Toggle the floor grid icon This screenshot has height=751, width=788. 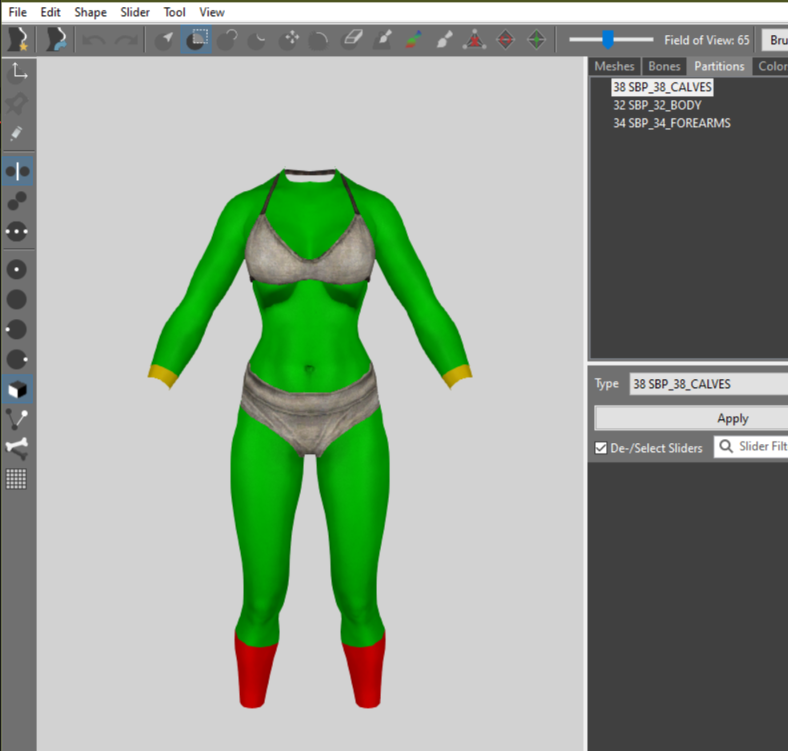tap(16, 479)
